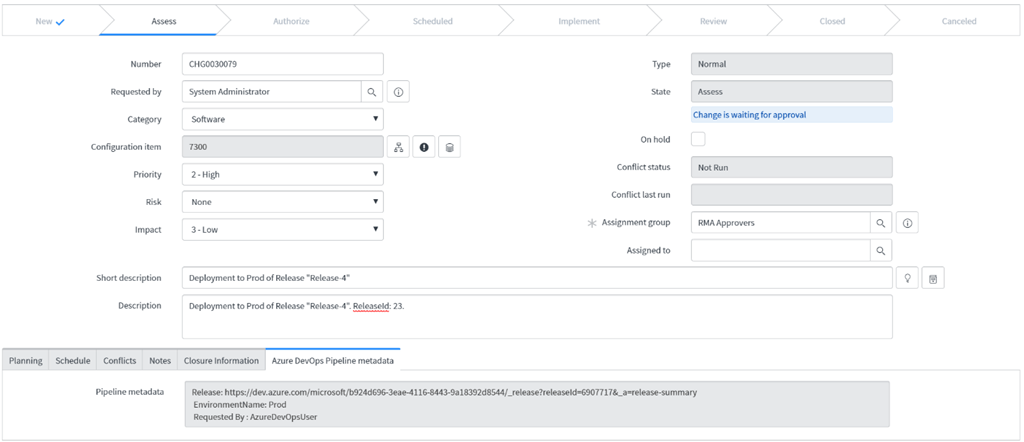
Task: Expand the Risk dropdown
Action: tap(283, 202)
